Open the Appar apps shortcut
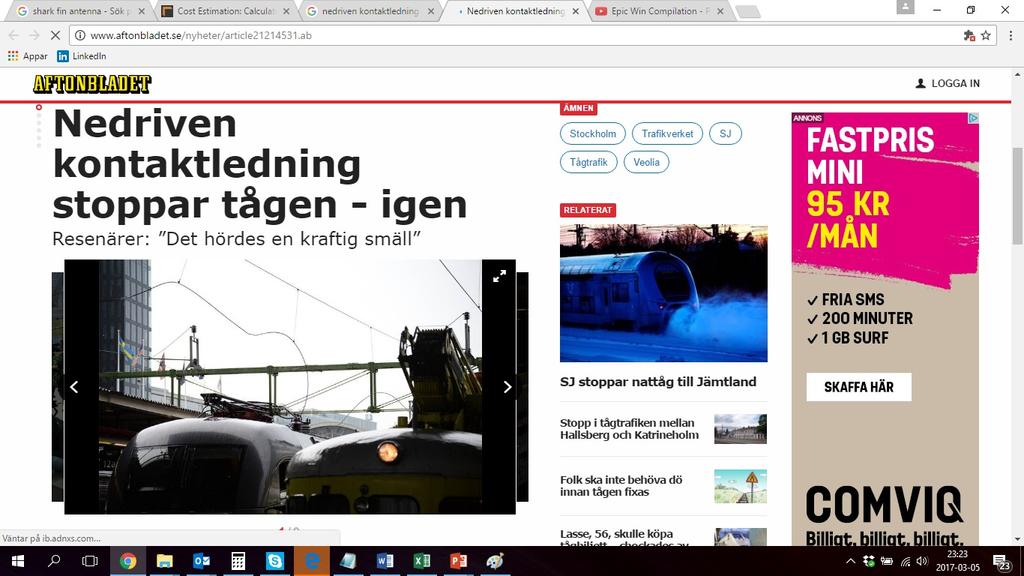 click(x=27, y=56)
